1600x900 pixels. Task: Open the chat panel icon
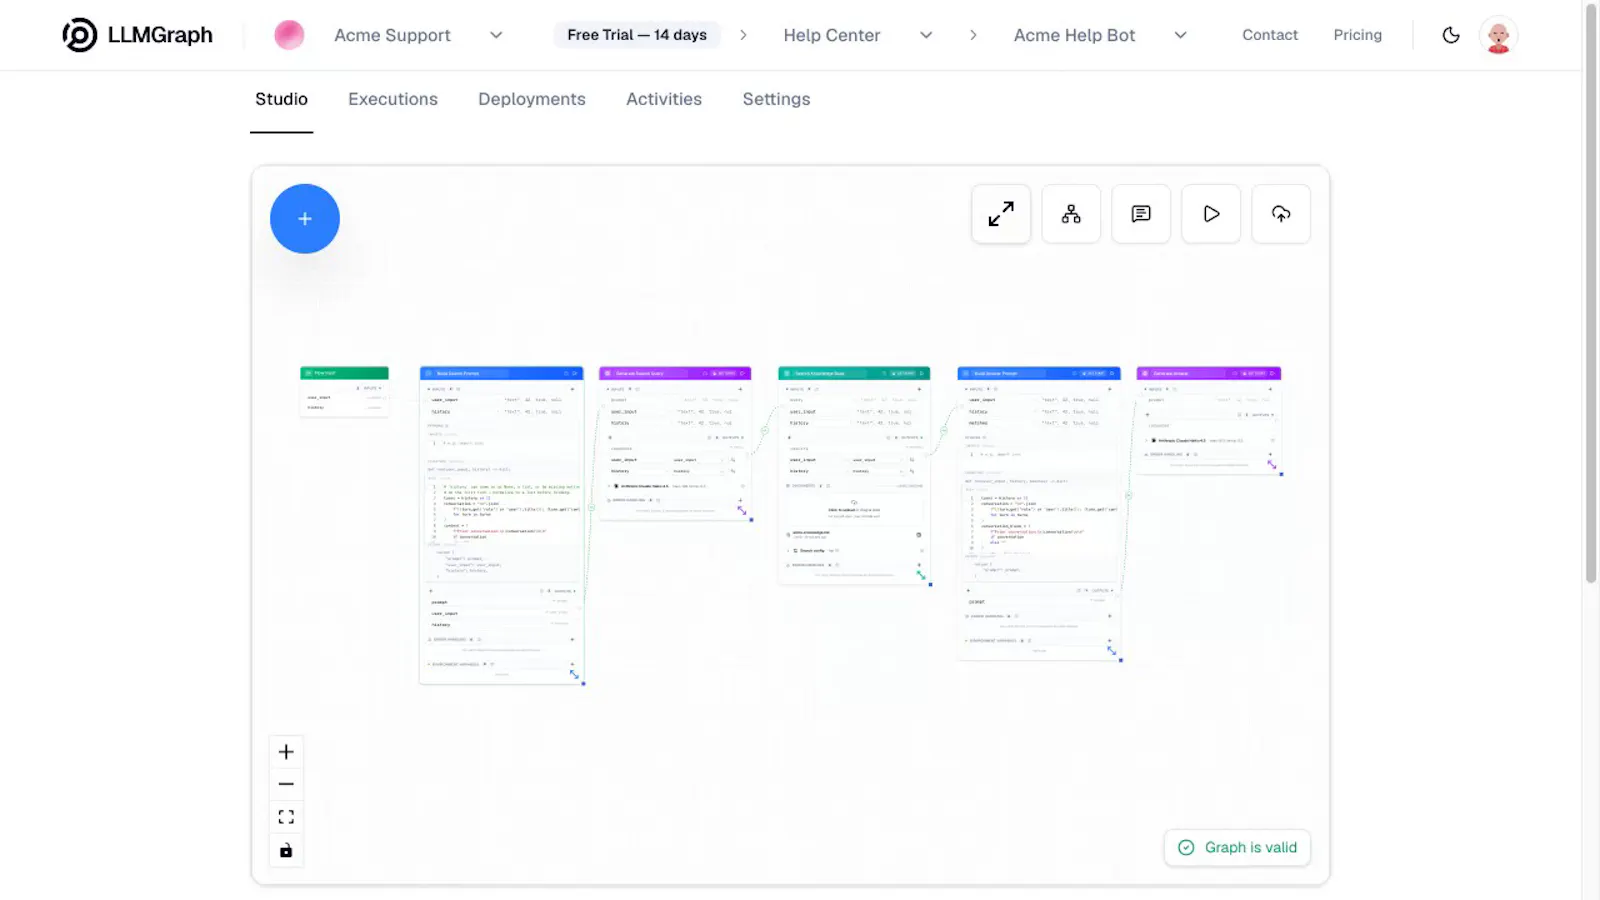coord(1141,214)
